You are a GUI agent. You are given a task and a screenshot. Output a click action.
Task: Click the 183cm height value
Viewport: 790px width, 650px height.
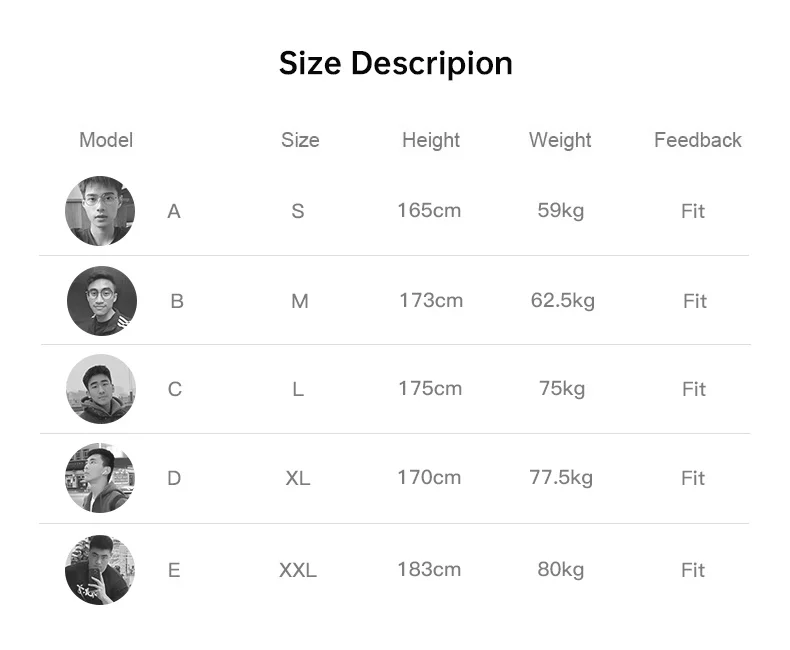tap(429, 570)
